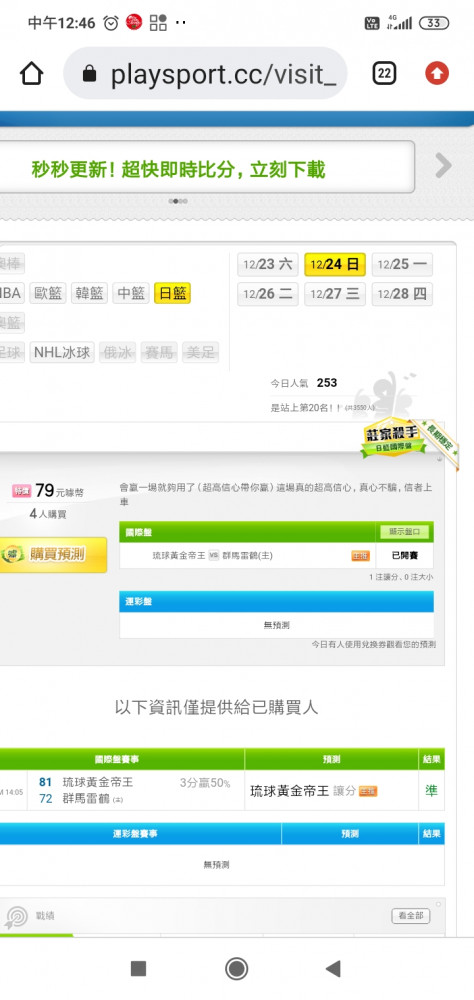Choose the 12/27 三 date tab
This screenshot has width=474, height=1000.
(x=335, y=295)
